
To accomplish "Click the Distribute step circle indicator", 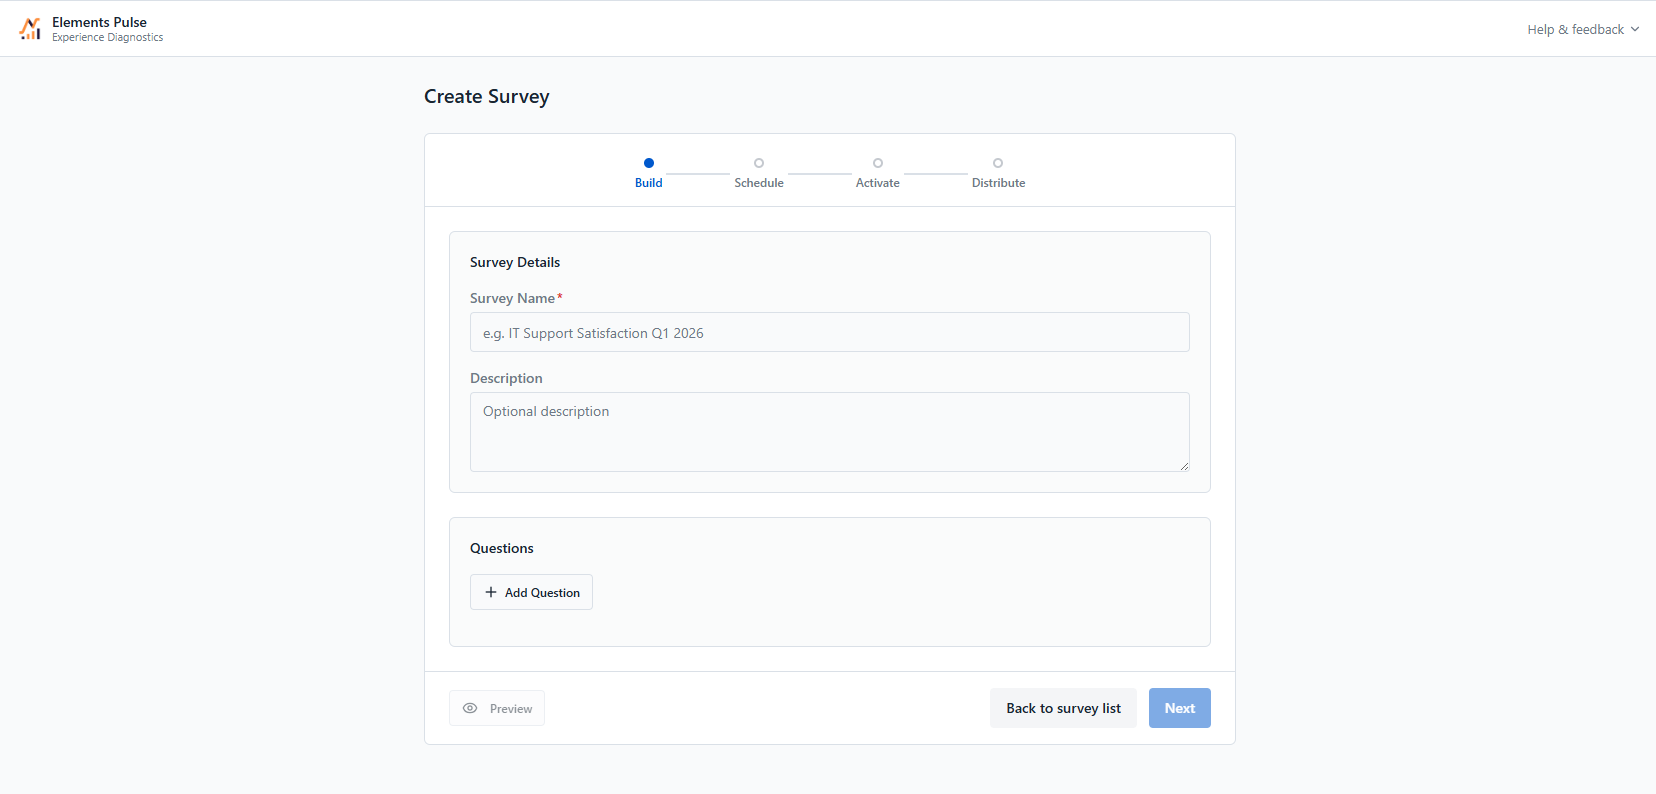I will pos(998,163).
